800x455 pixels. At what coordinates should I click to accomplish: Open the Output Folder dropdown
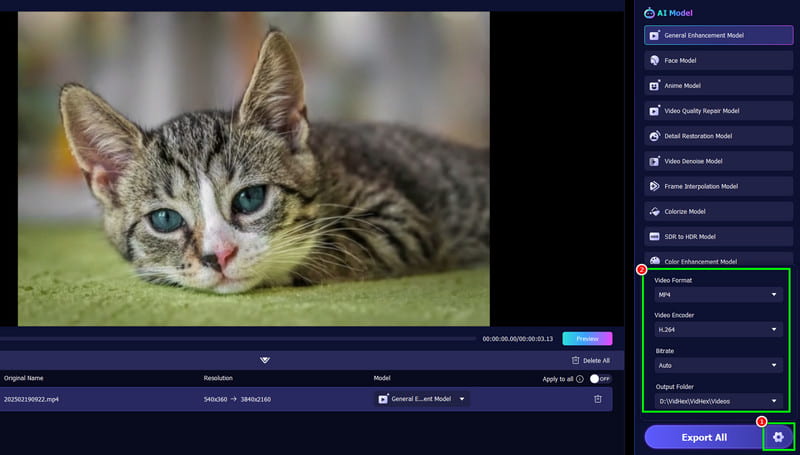coord(718,401)
